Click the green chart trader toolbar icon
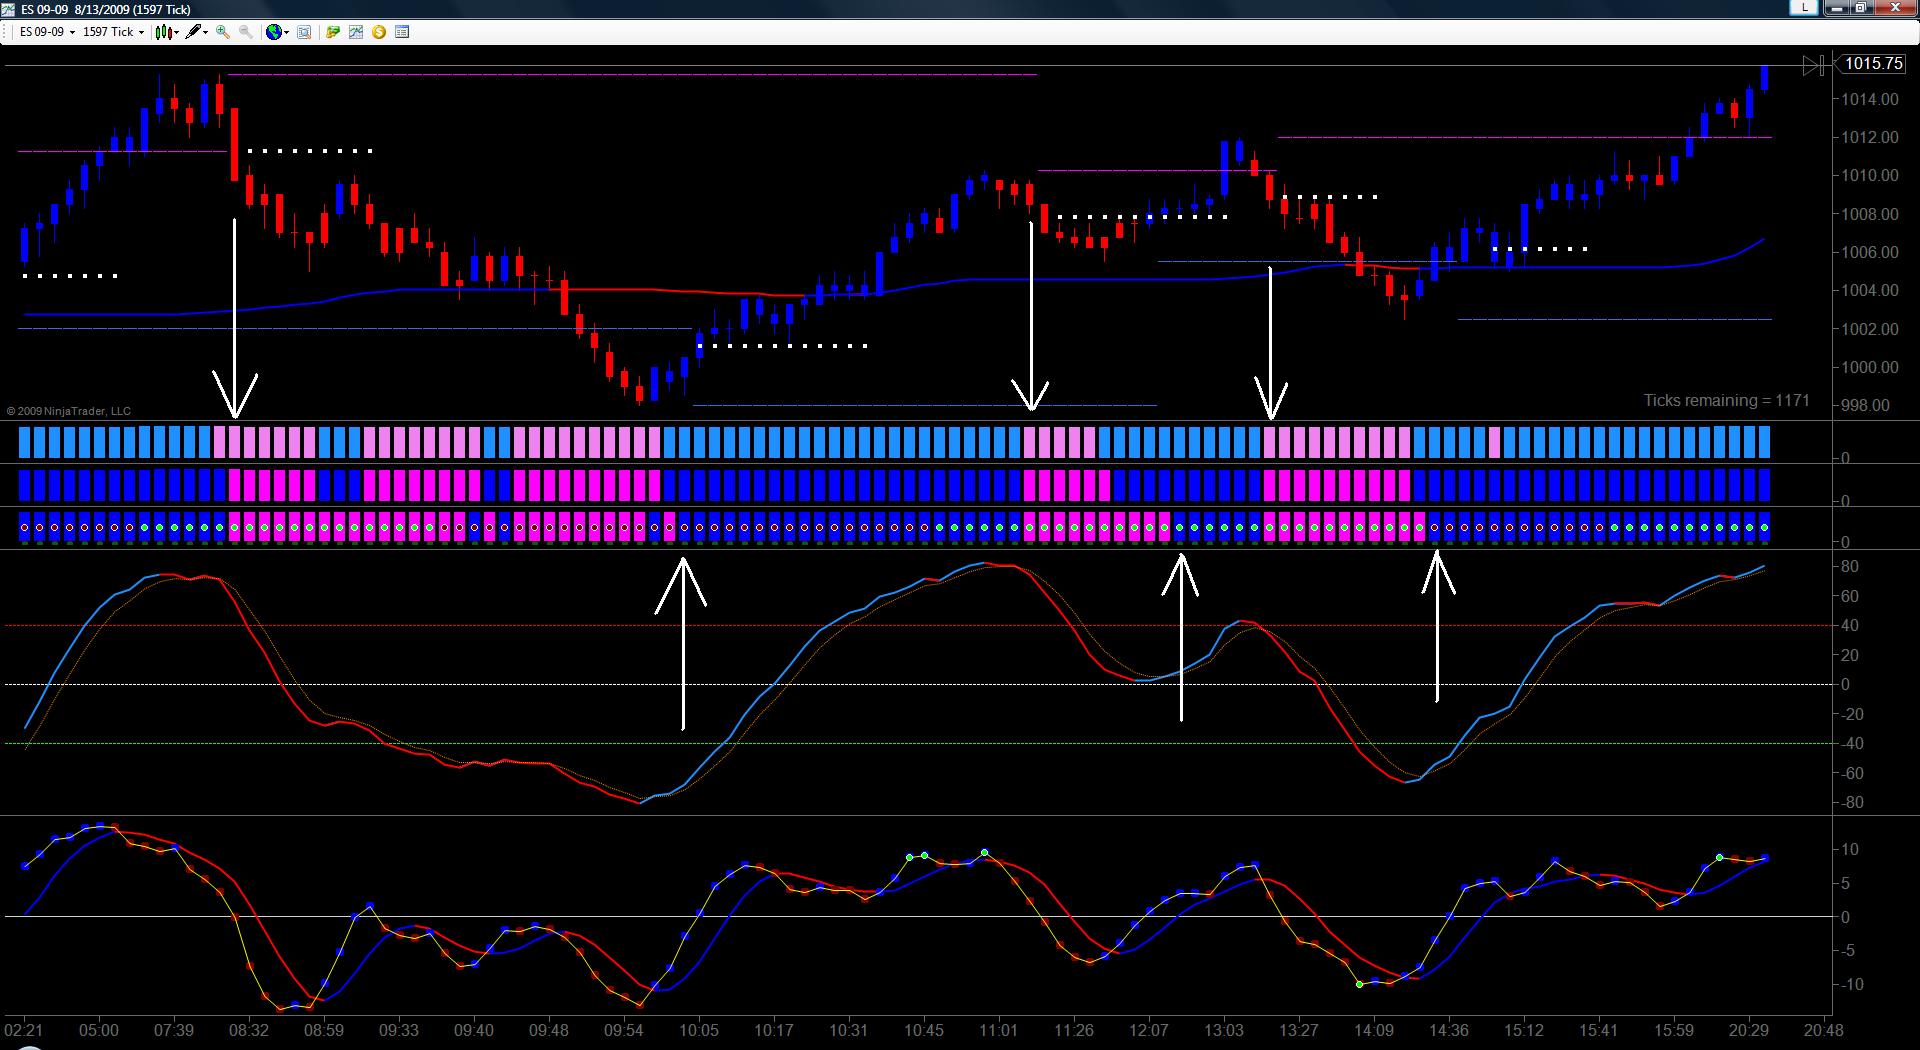The width and height of the screenshot is (1920, 1050). [x=333, y=32]
